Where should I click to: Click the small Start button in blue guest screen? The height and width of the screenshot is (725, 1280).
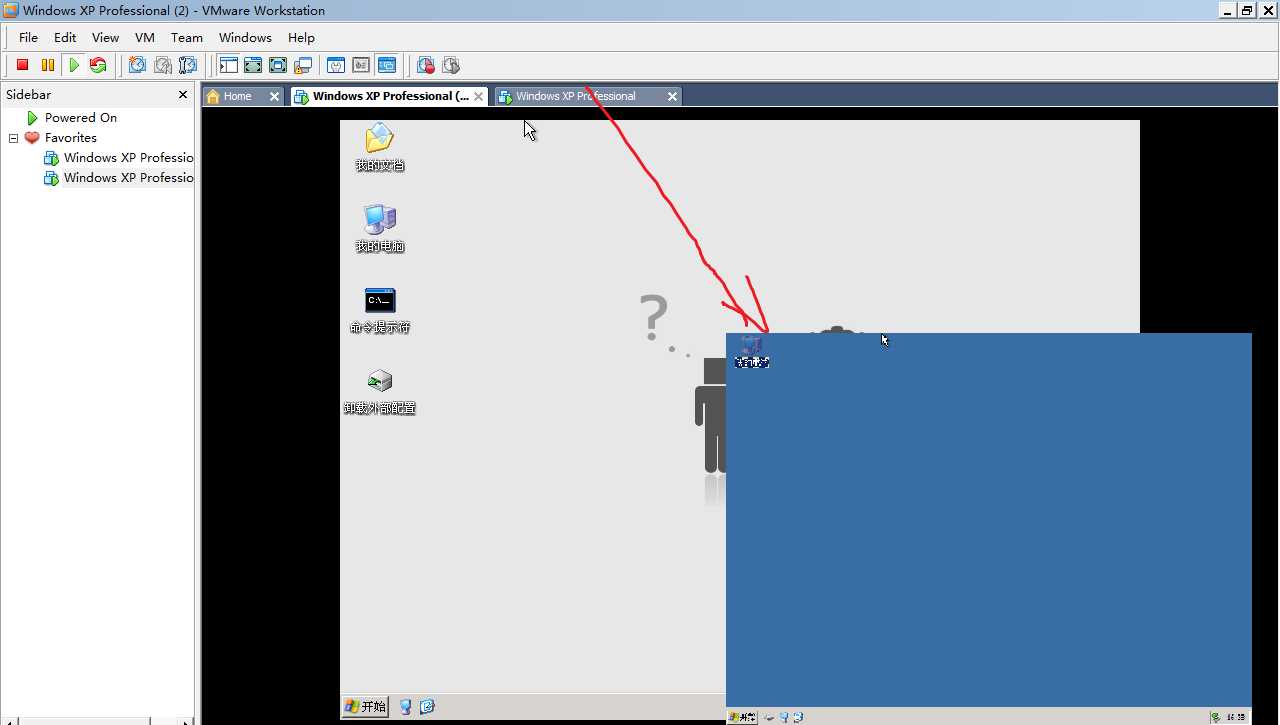click(741, 717)
